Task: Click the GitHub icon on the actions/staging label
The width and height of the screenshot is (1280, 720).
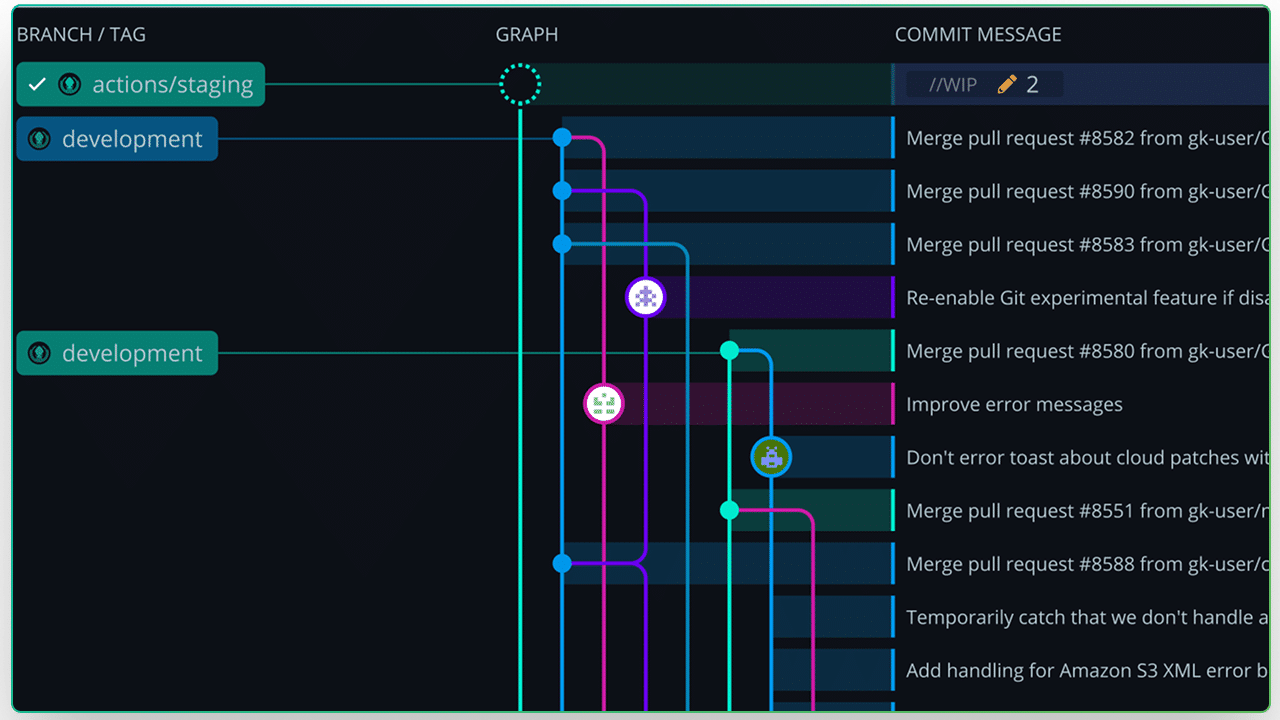Action: 69,84
